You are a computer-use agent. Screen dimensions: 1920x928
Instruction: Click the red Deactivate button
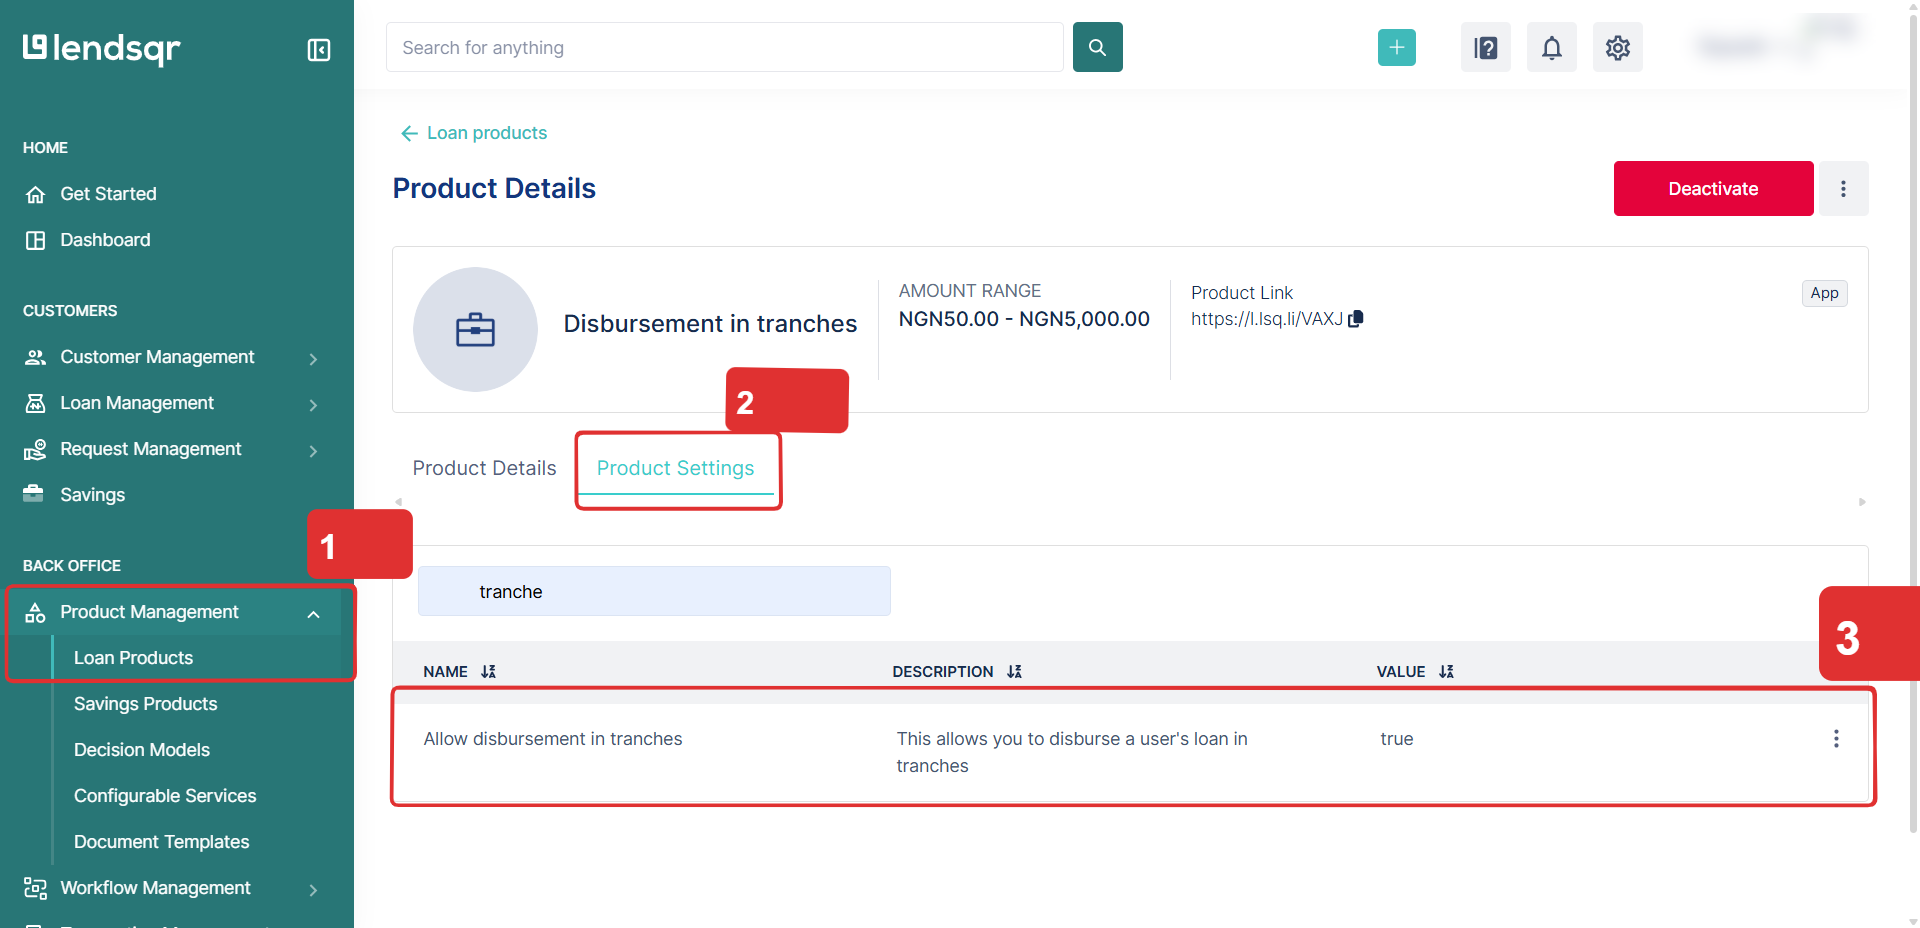[x=1712, y=189]
